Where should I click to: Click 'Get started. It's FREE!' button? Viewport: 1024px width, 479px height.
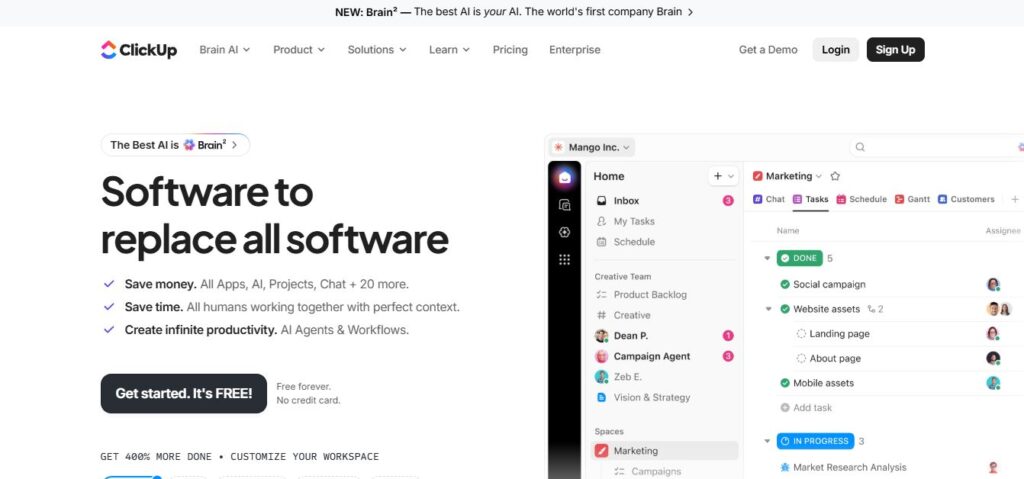click(184, 393)
